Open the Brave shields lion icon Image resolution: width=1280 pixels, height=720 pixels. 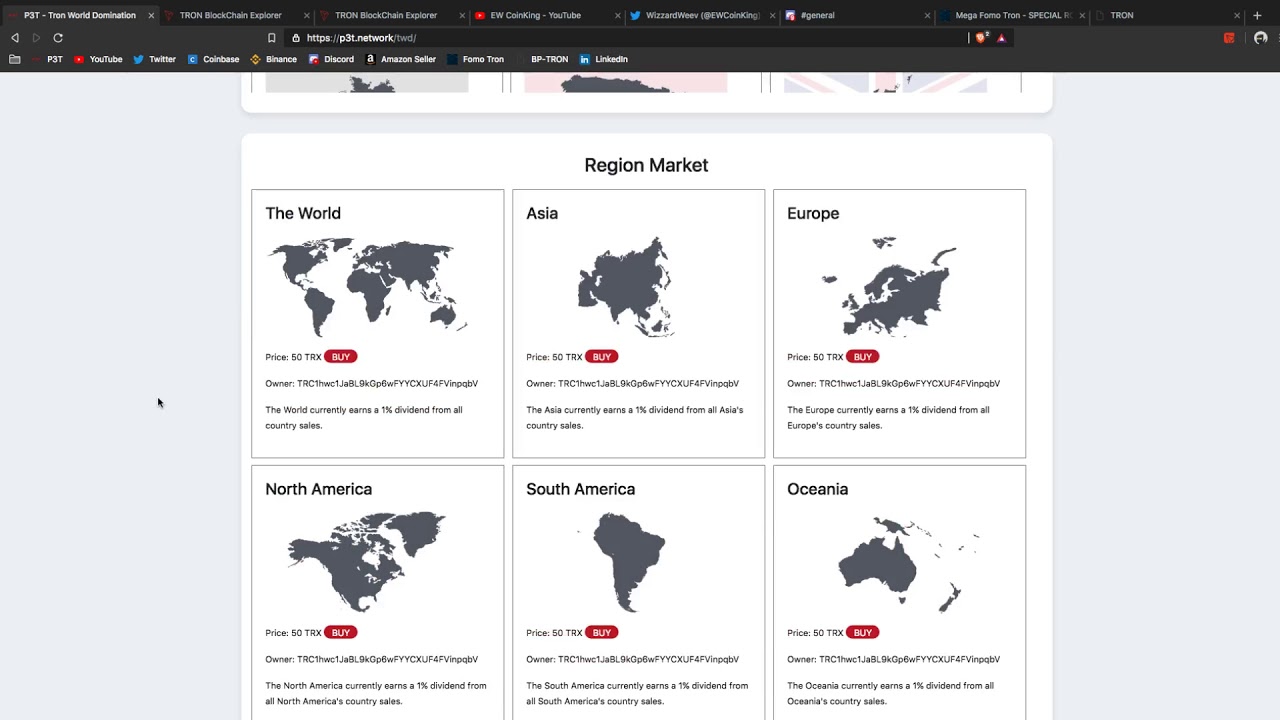pos(981,38)
